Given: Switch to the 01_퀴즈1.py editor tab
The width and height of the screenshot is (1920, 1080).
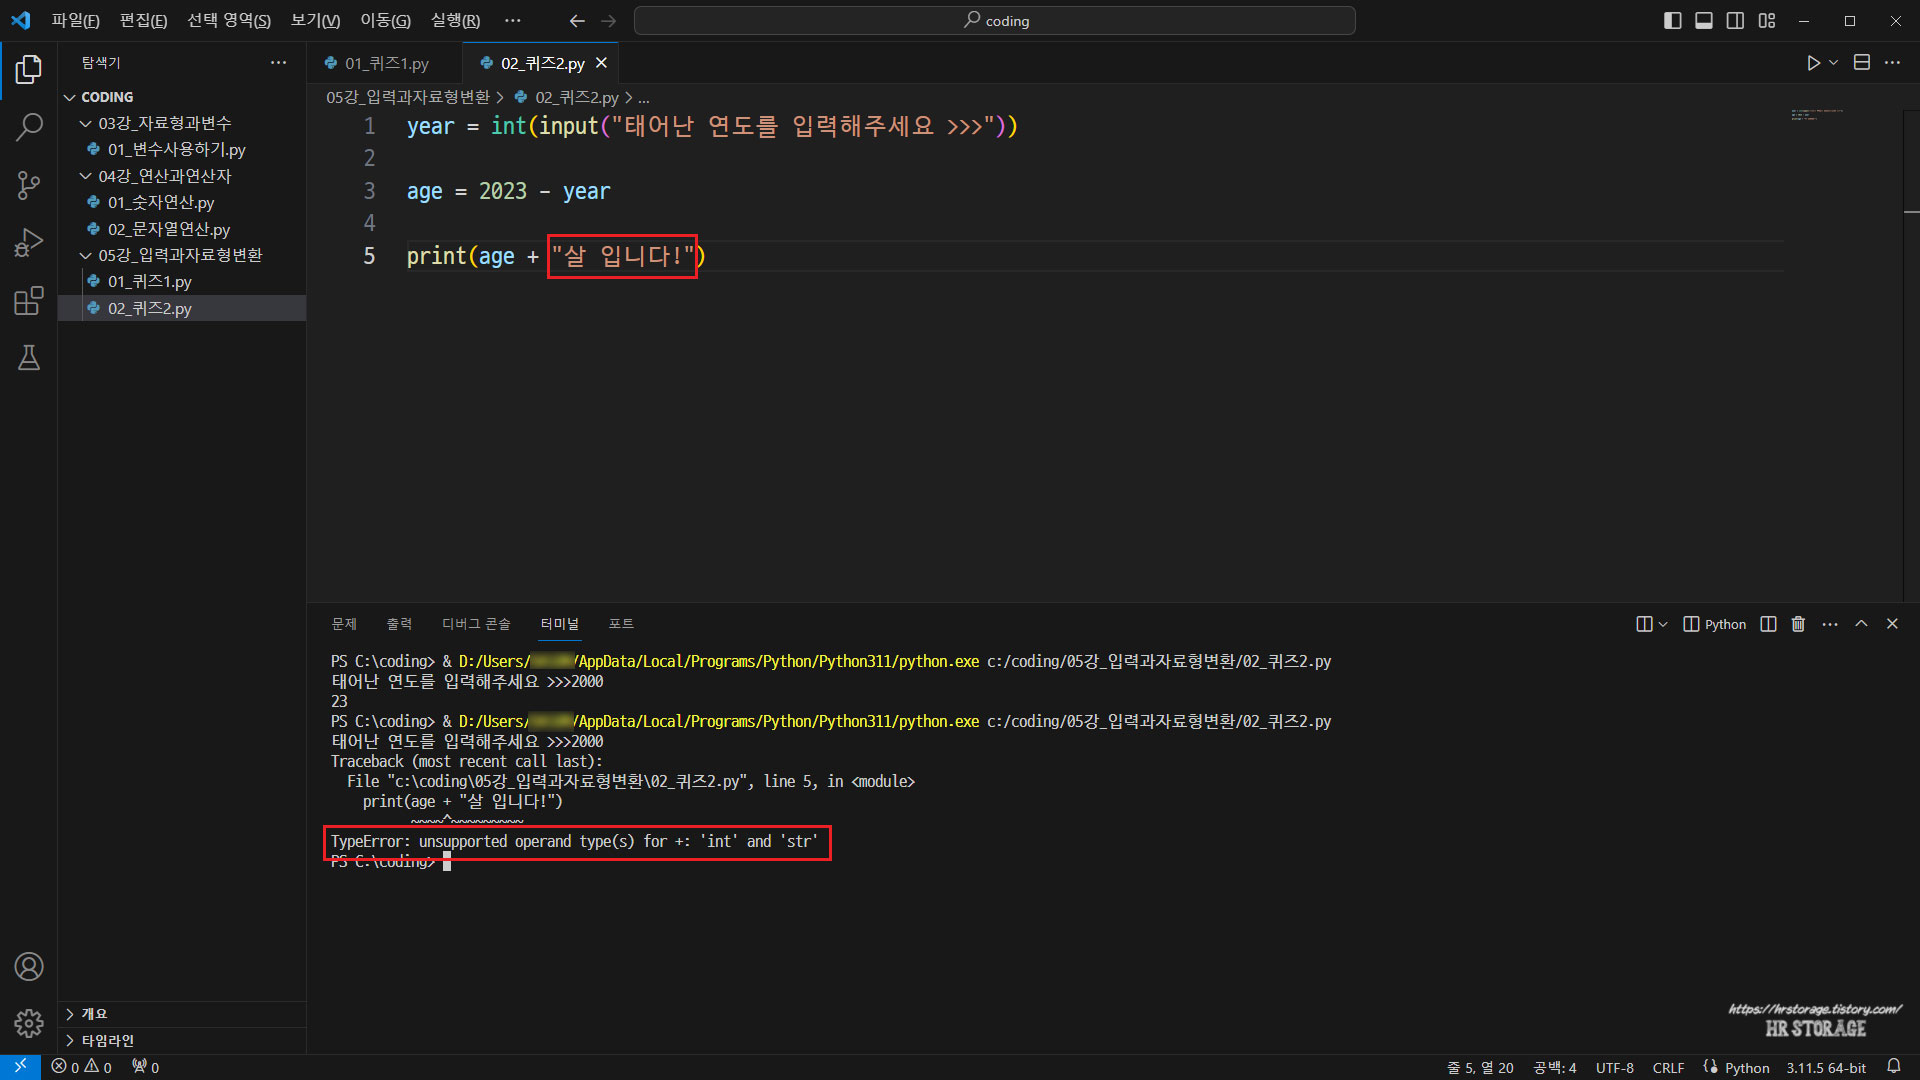Looking at the screenshot, I should pos(386,63).
